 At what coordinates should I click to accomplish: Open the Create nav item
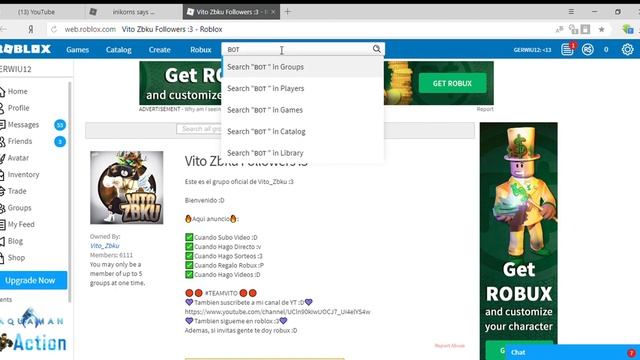pyautogui.click(x=160, y=50)
